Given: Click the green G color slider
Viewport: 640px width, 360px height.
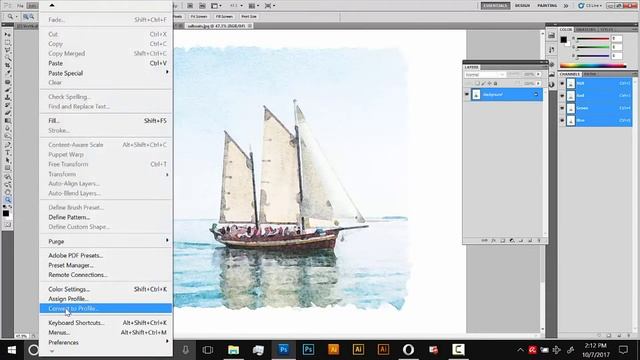Looking at the screenshot, I should (593, 47).
